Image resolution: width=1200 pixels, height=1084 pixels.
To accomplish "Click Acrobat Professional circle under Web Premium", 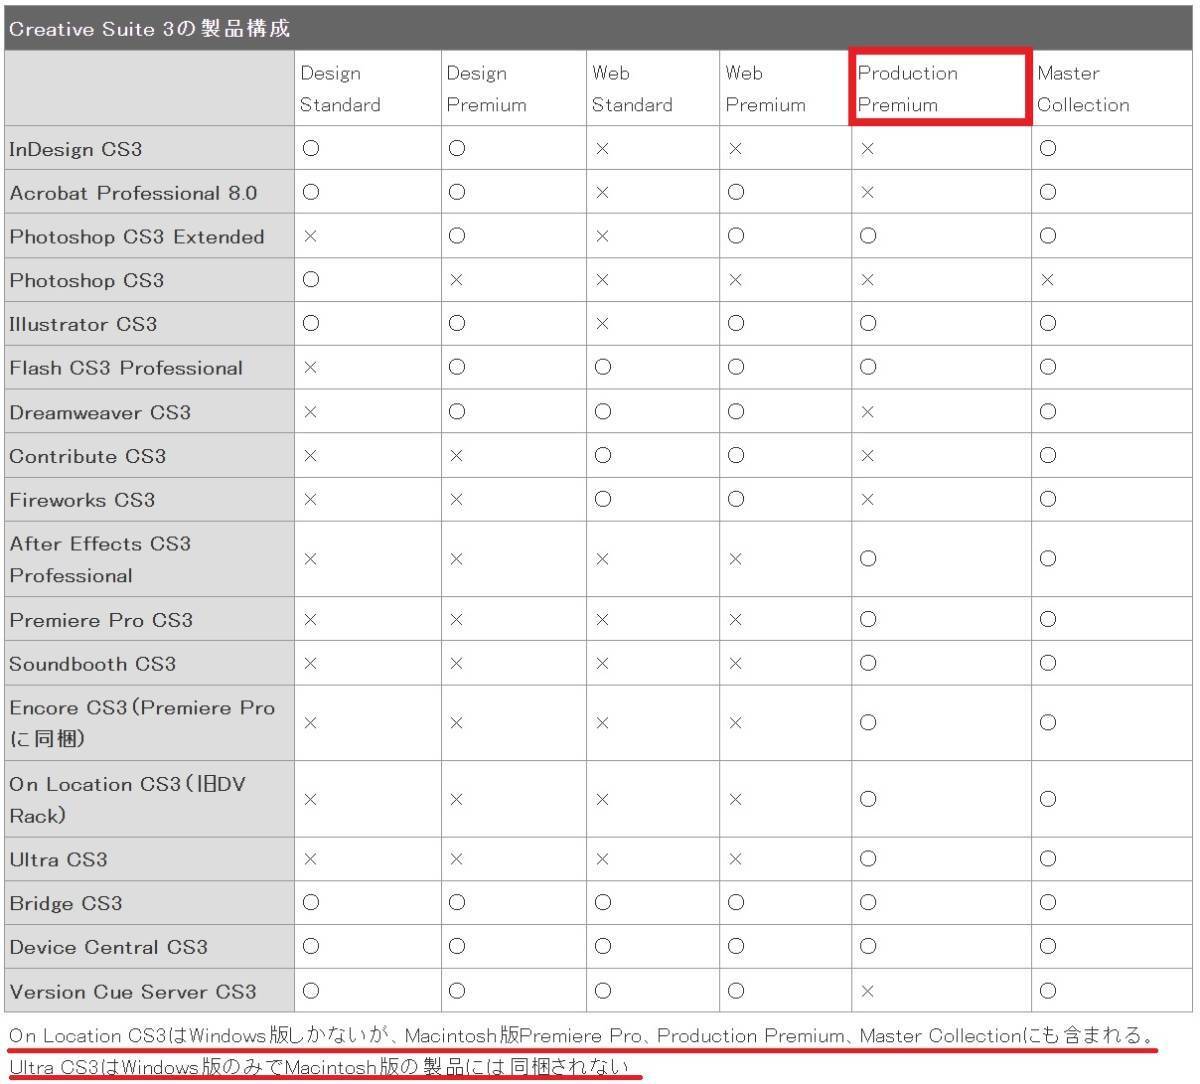I will coord(735,193).
